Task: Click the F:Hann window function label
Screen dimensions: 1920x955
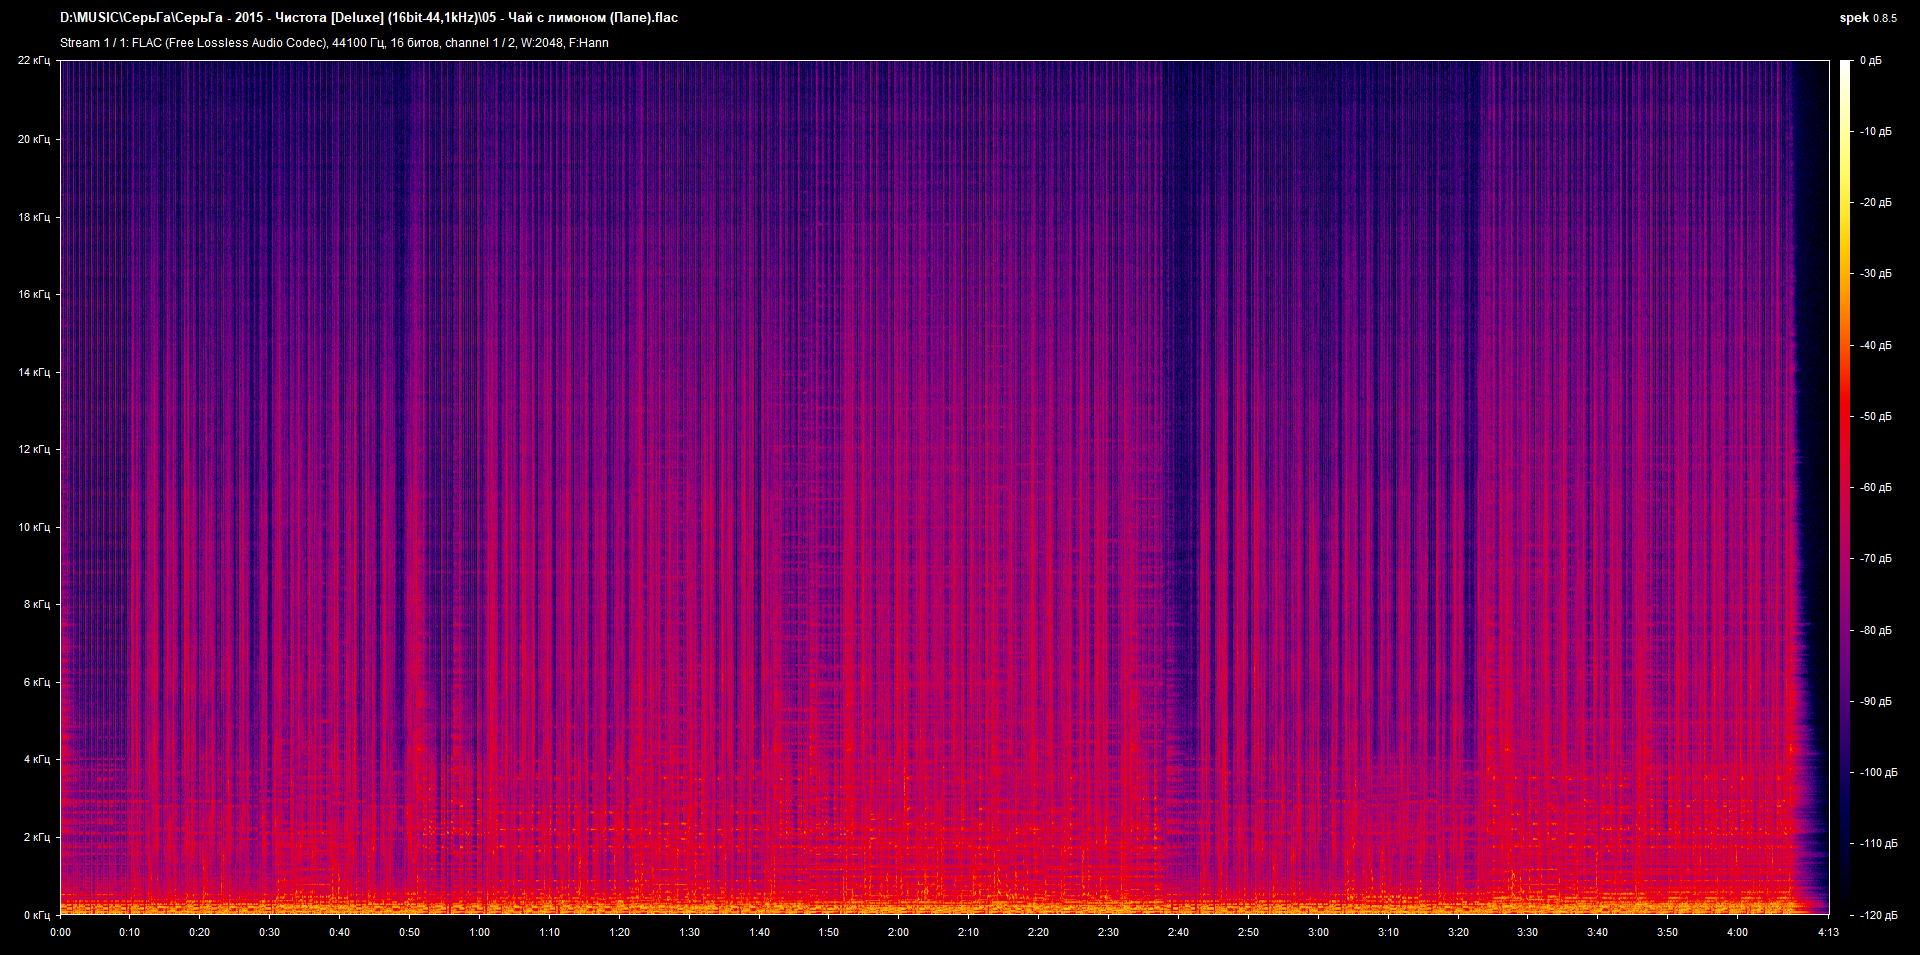Action: pos(591,43)
